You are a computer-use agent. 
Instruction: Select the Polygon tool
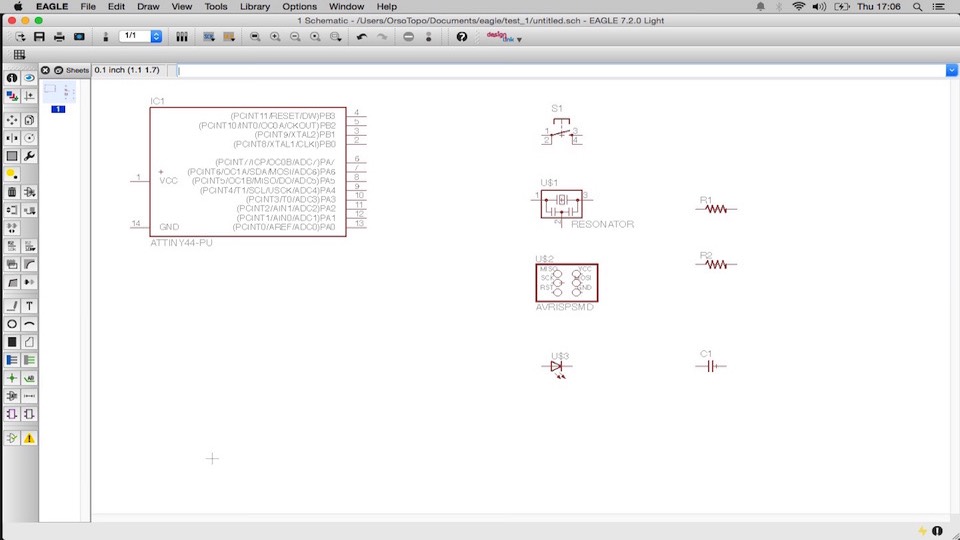coord(29,342)
